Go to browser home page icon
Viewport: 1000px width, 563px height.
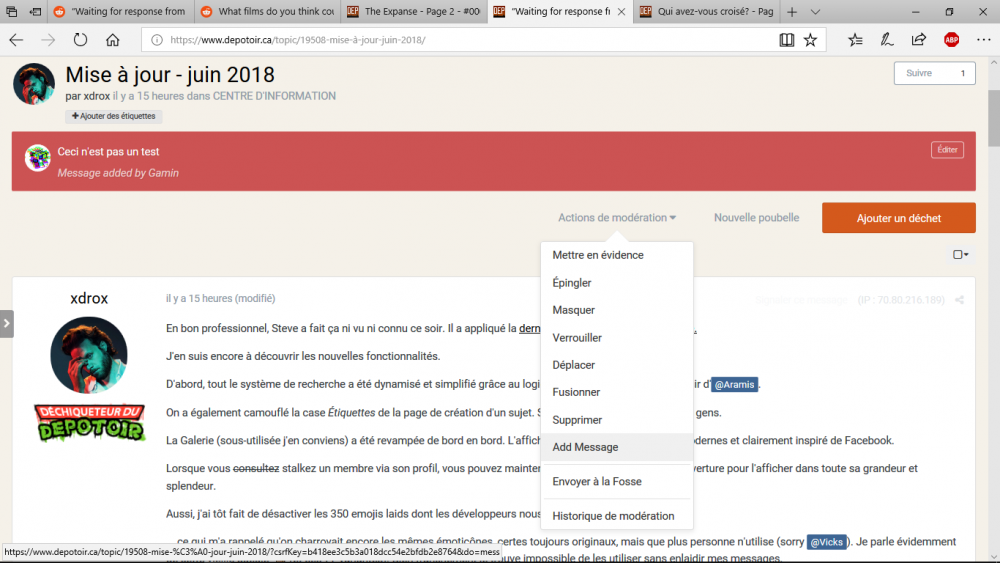pyautogui.click(x=112, y=40)
